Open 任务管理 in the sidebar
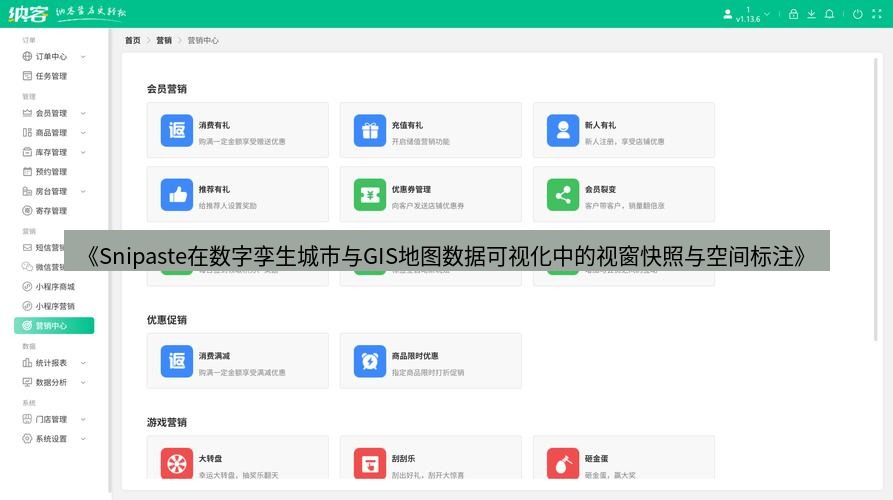The height and width of the screenshot is (500, 893). (54, 76)
